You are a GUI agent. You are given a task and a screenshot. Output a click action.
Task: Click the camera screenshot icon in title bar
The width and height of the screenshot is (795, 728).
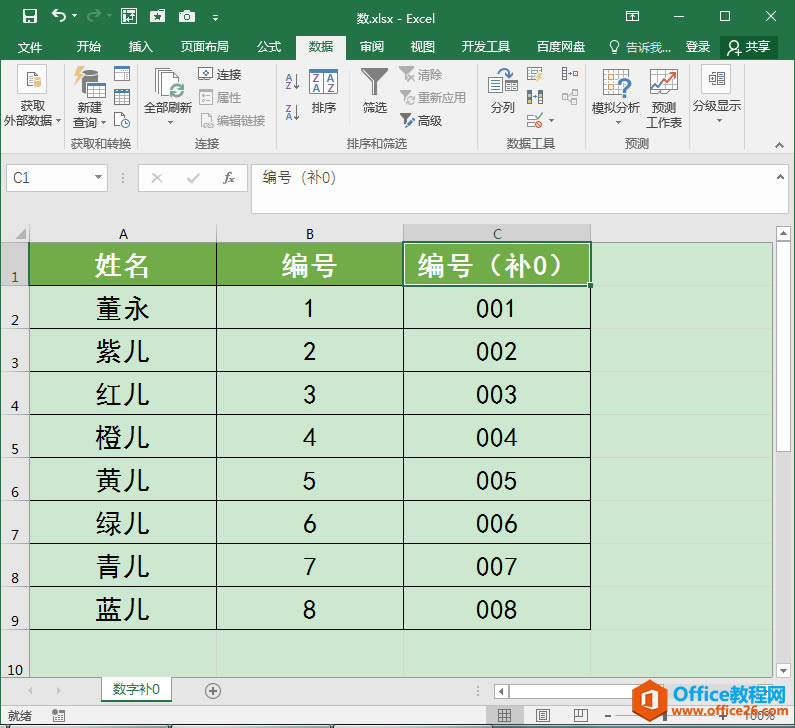pos(187,17)
